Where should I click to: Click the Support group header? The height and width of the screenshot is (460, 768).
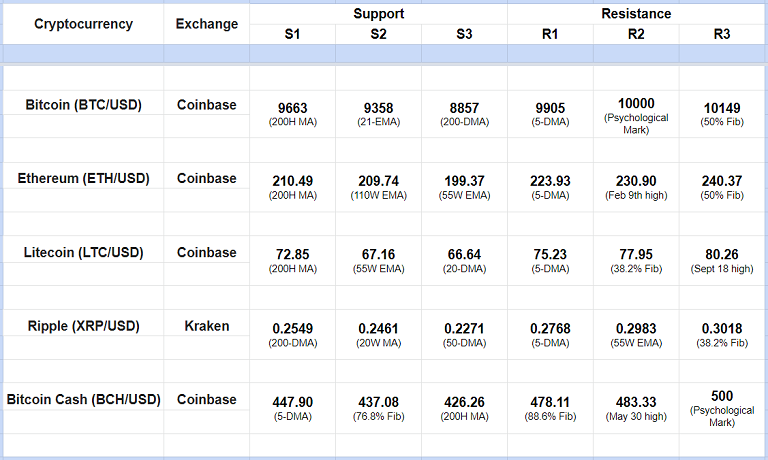(x=378, y=14)
